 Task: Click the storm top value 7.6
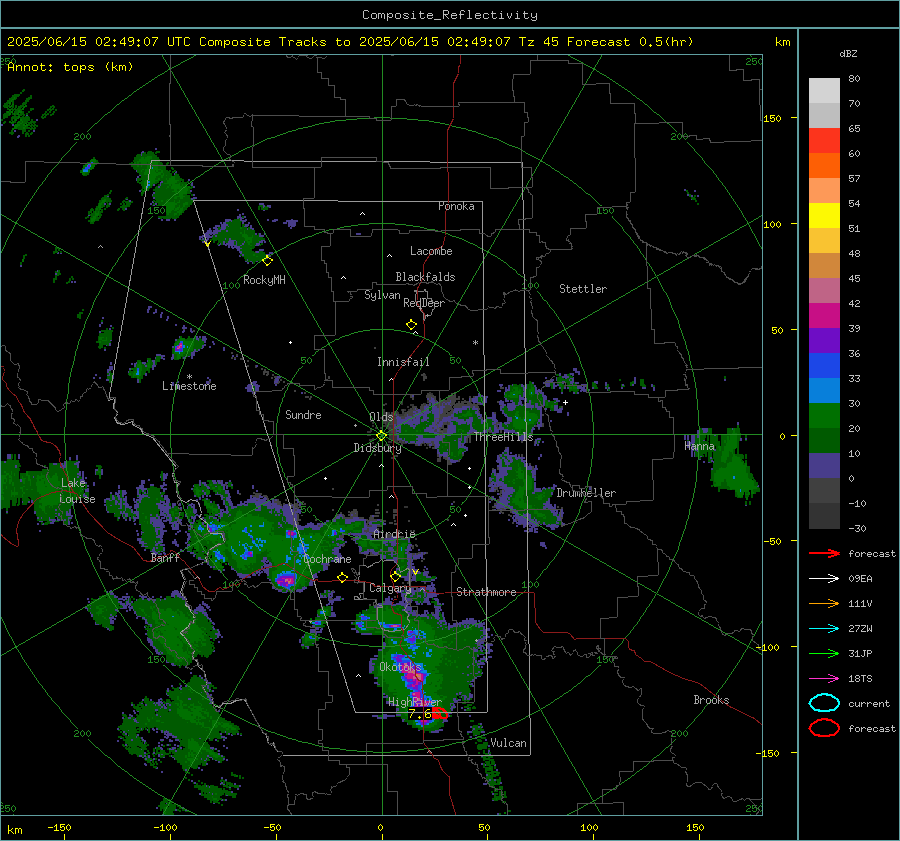tap(420, 714)
